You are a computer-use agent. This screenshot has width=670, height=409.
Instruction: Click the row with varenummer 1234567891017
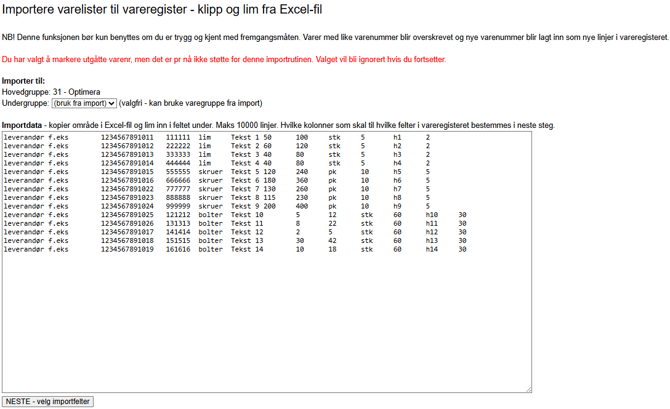coord(127,232)
